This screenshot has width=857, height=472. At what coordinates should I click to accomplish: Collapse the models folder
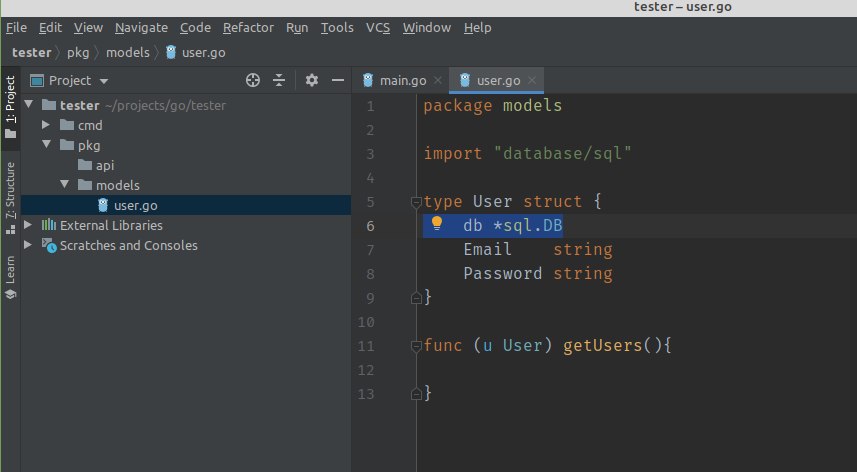tap(64, 185)
